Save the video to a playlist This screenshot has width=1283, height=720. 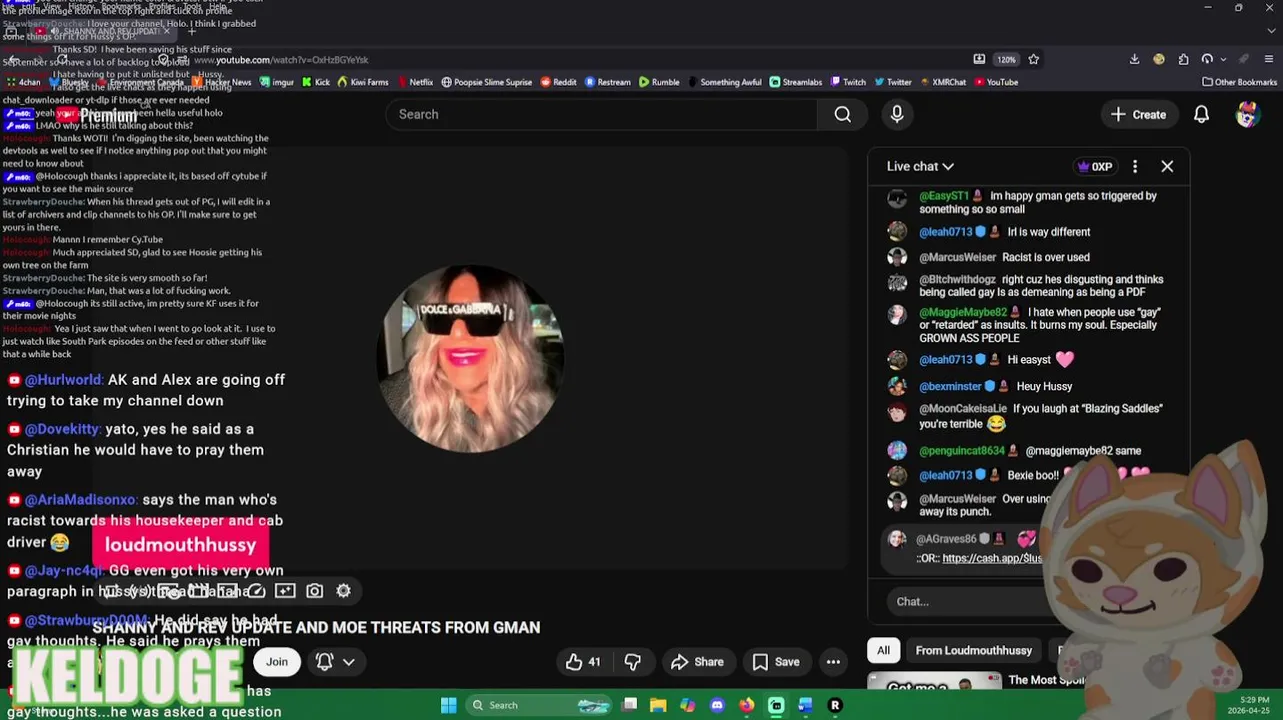(775, 662)
